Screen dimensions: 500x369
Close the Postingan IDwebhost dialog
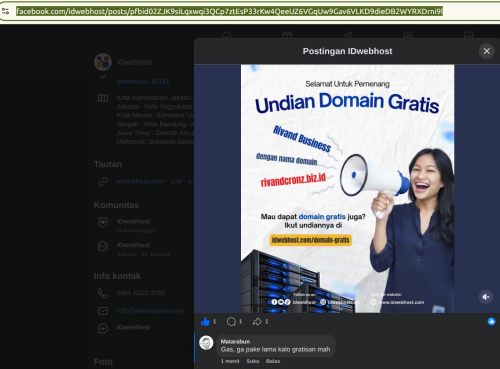487,51
